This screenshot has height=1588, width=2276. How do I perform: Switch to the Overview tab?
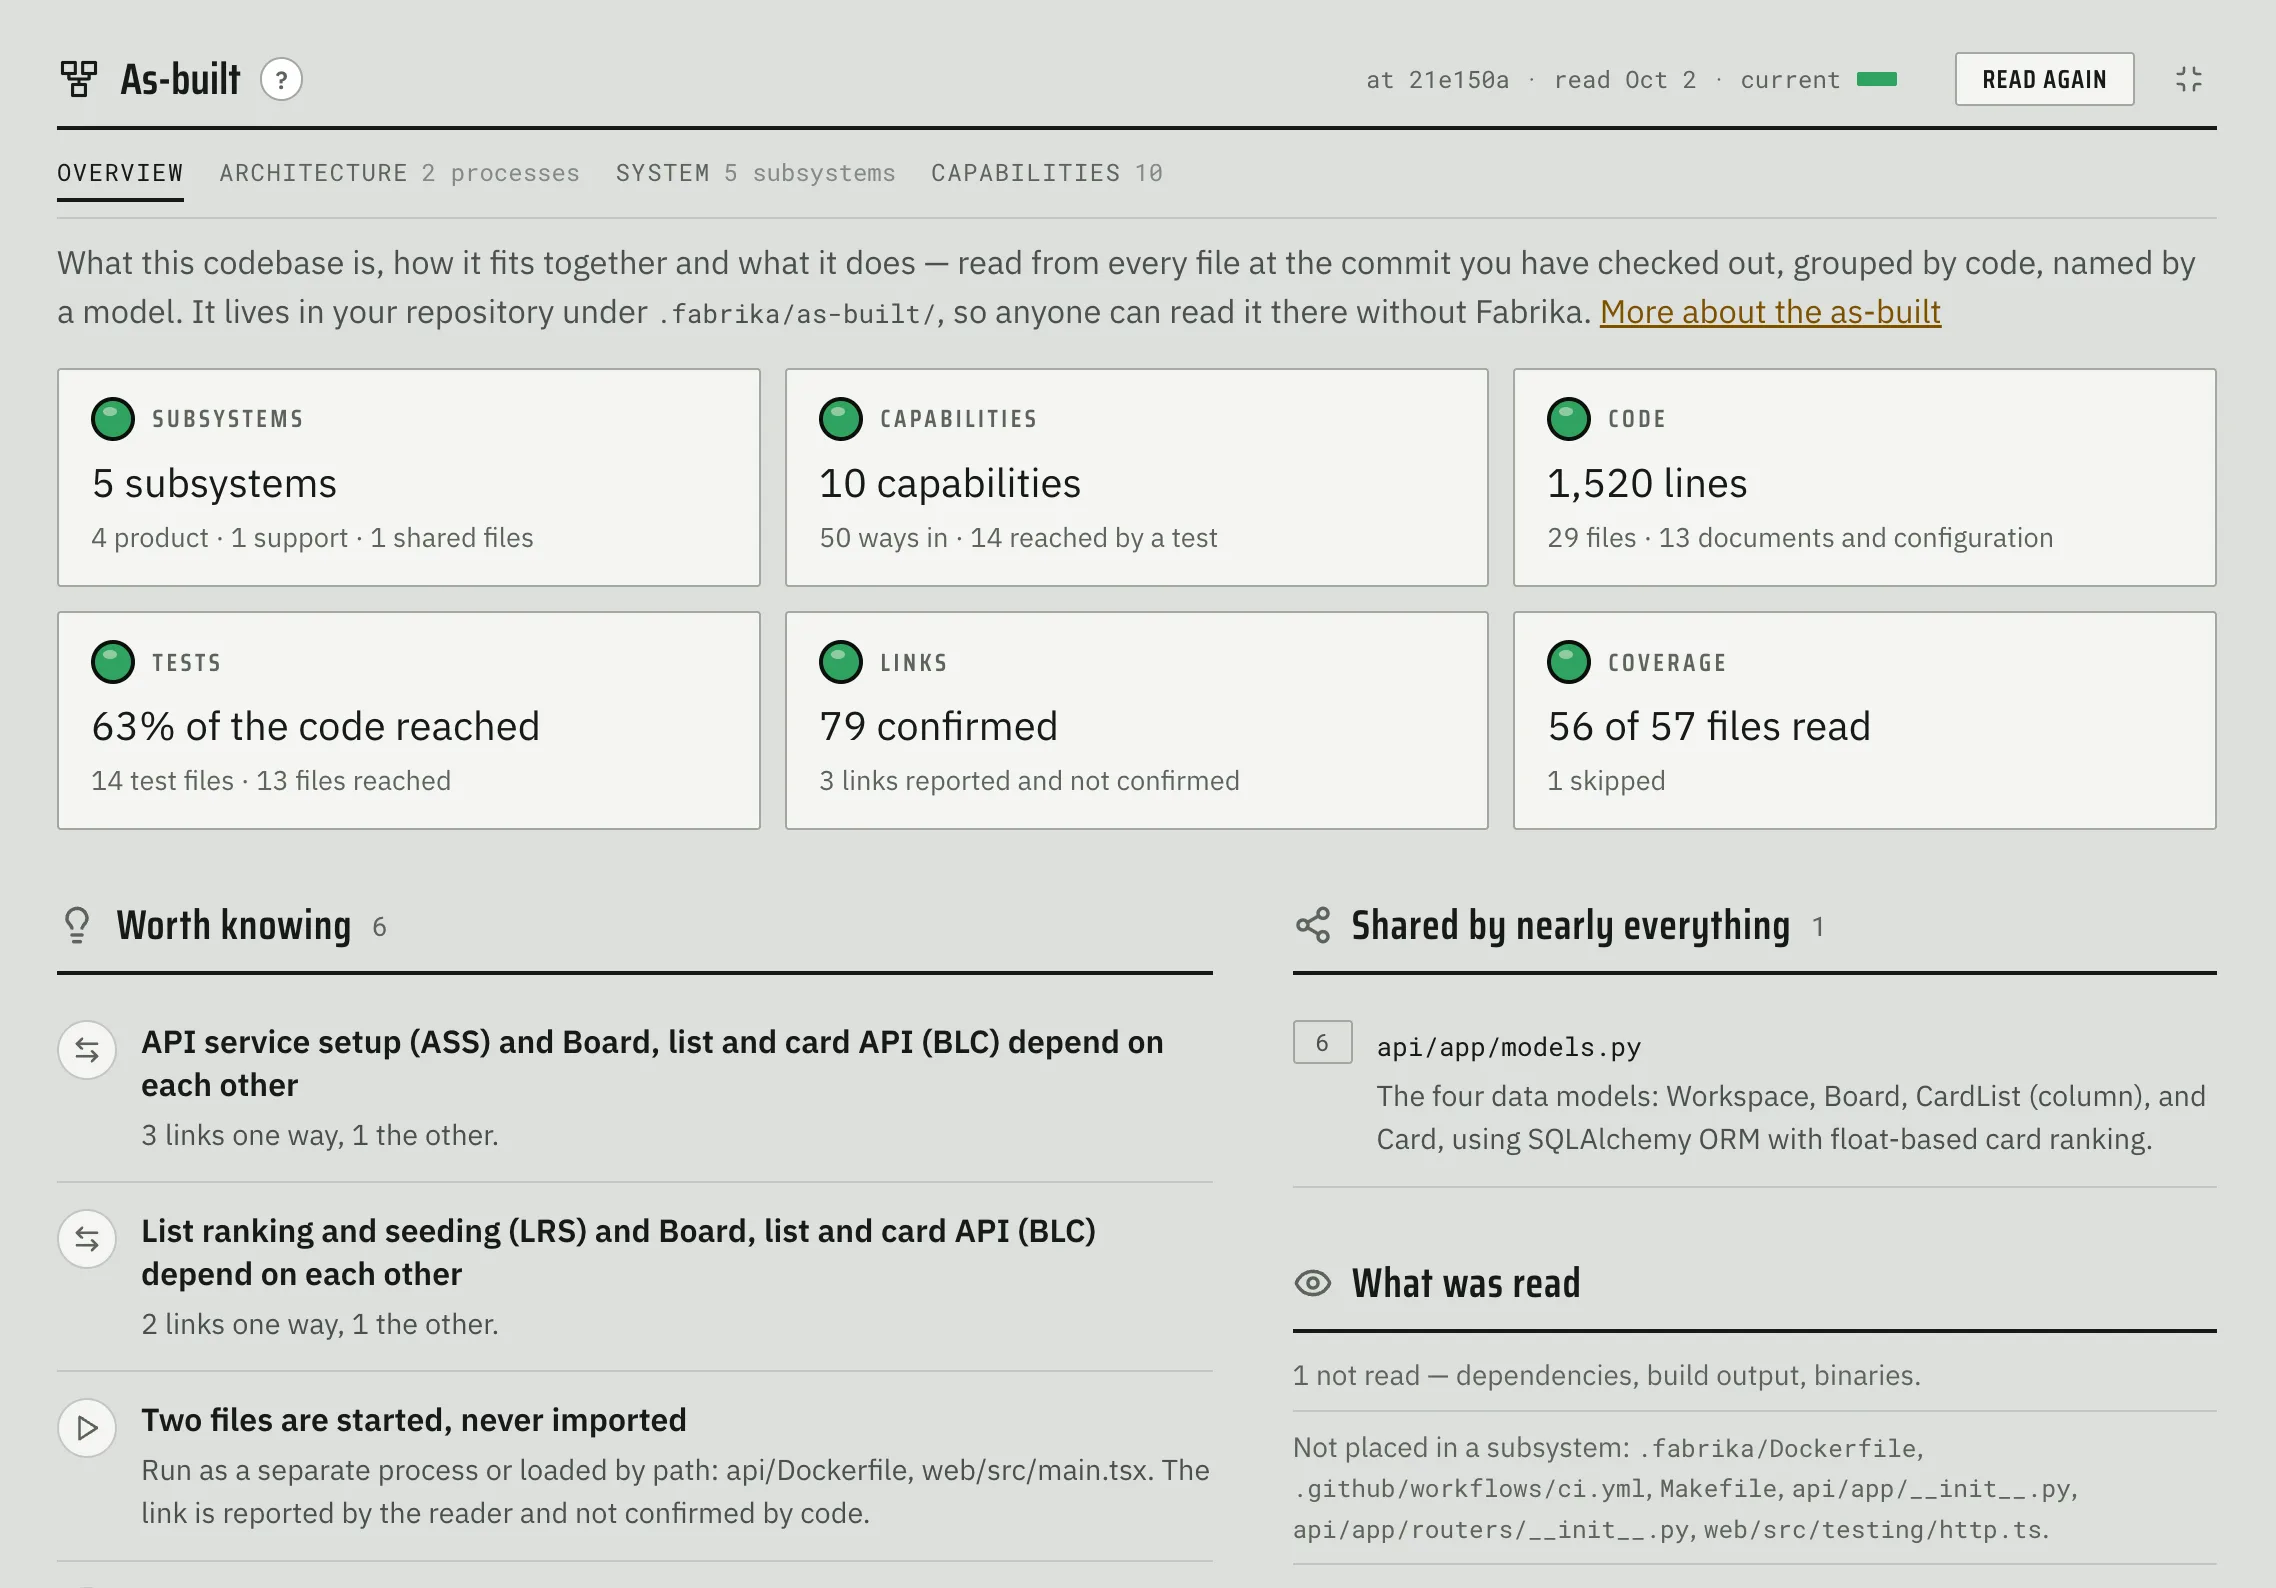click(x=120, y=173)
